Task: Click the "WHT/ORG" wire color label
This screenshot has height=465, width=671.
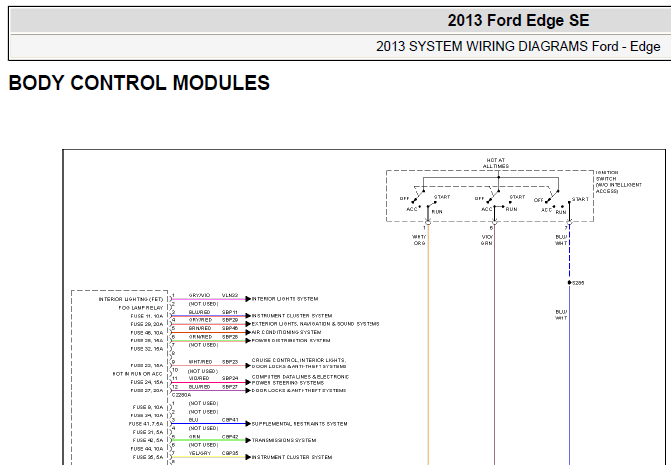Action: [419, 240]
